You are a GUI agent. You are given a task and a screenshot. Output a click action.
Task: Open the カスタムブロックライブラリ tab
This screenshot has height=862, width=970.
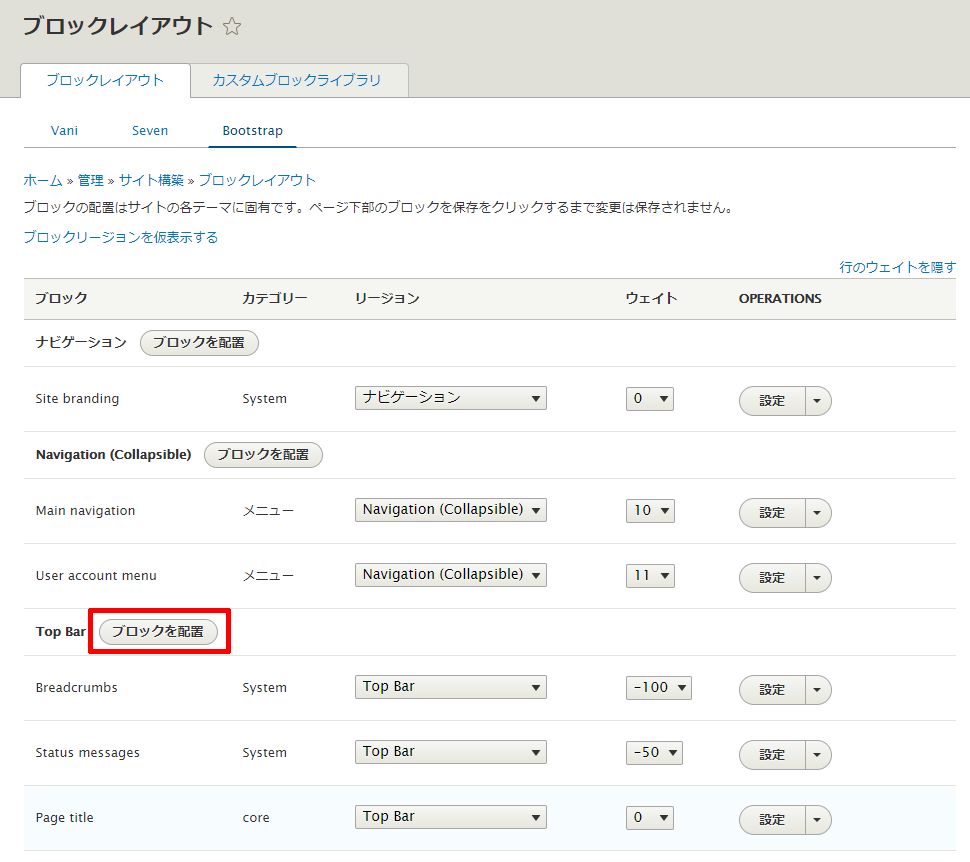(296, 80)
